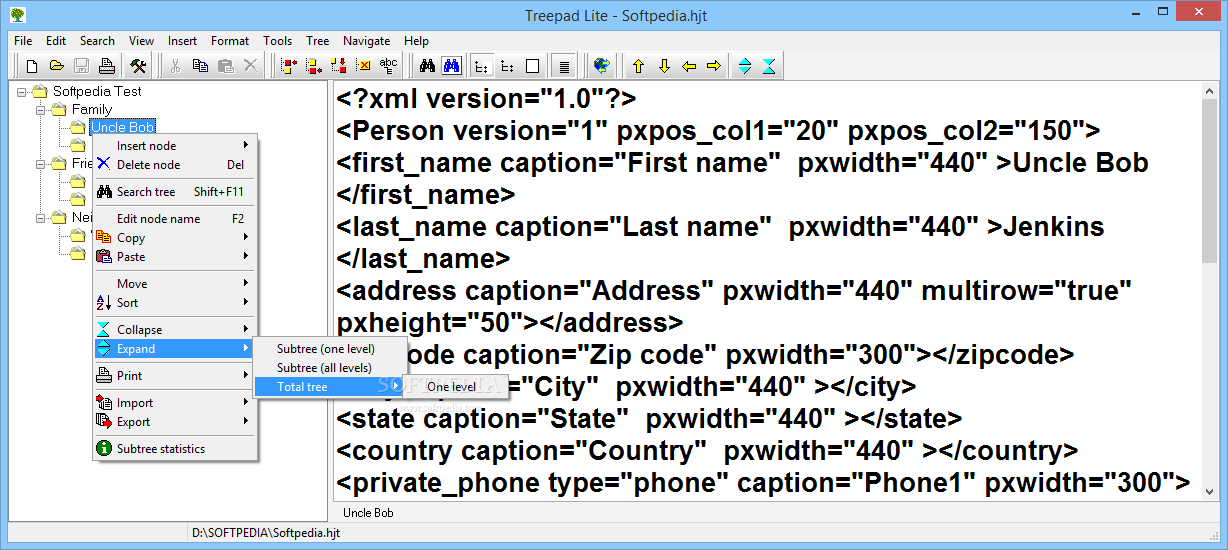The width and height of the screenshot is (1228, 550).
Task: Click the Softpedia Test root folder icon
Action: [x=40, y=91]
